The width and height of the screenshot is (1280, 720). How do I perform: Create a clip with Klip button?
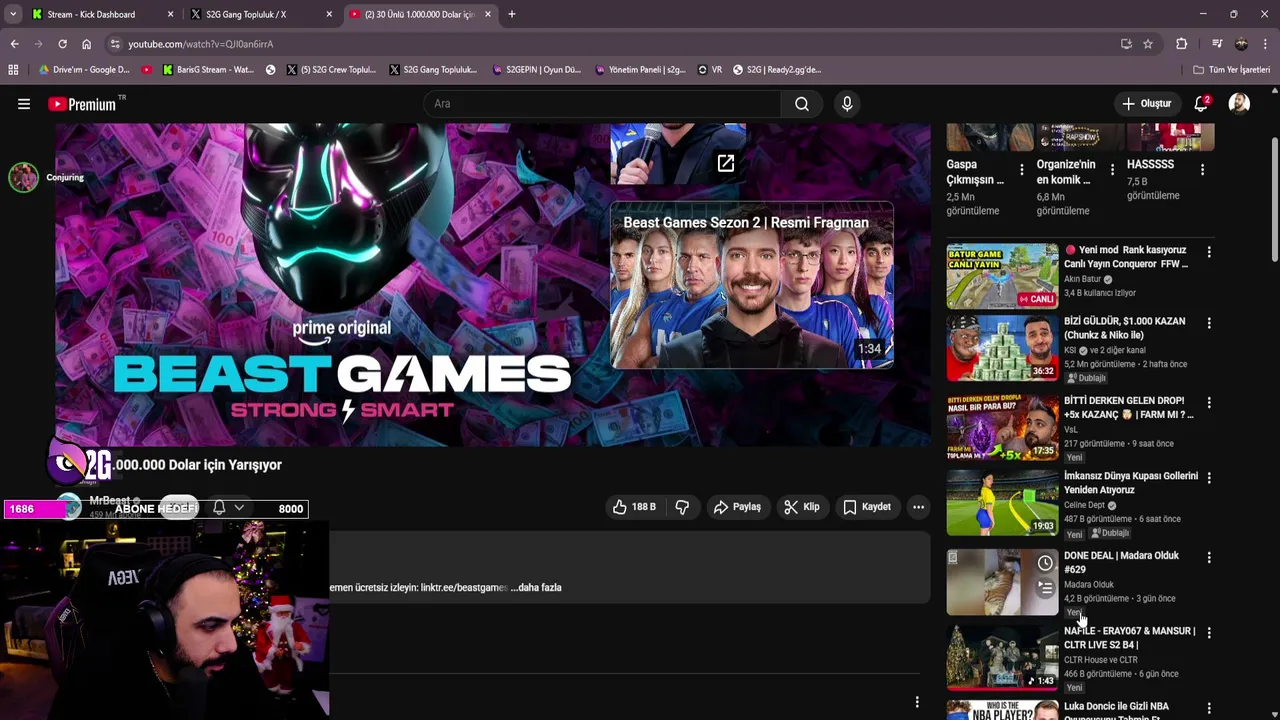pos(801,507)
